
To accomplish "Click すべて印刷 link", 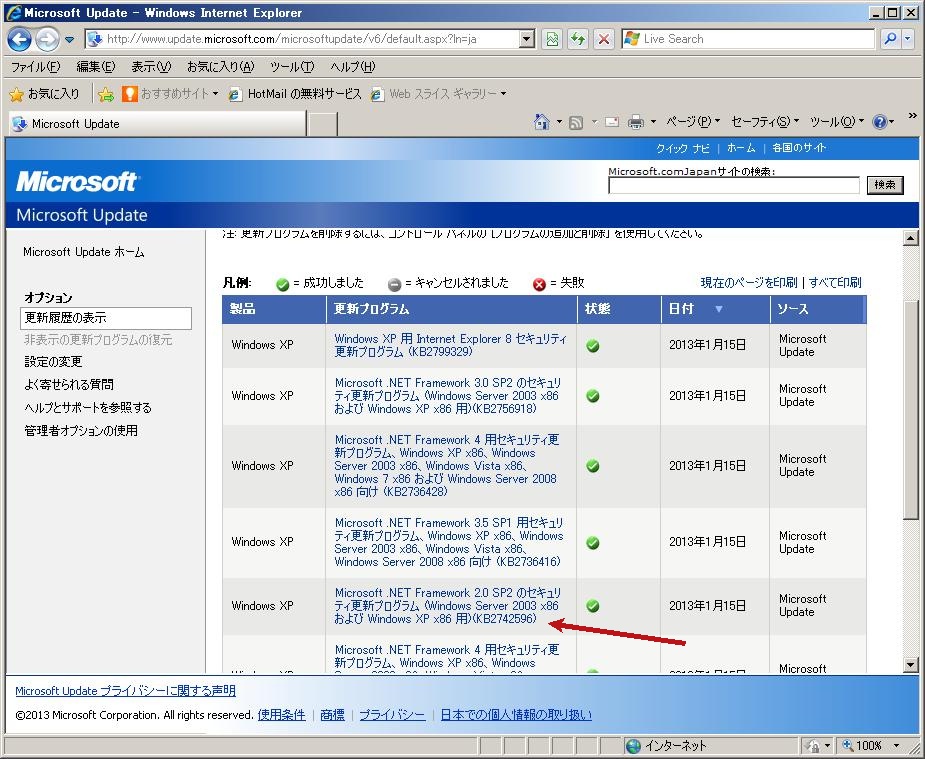I will click(835, 282).
